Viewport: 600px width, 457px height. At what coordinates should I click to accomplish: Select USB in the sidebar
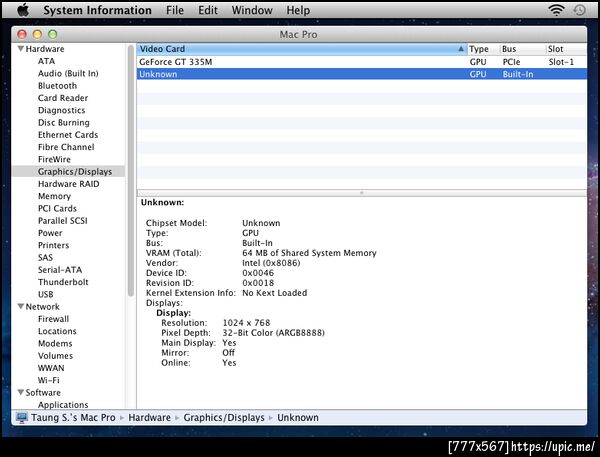coord(46,294)
